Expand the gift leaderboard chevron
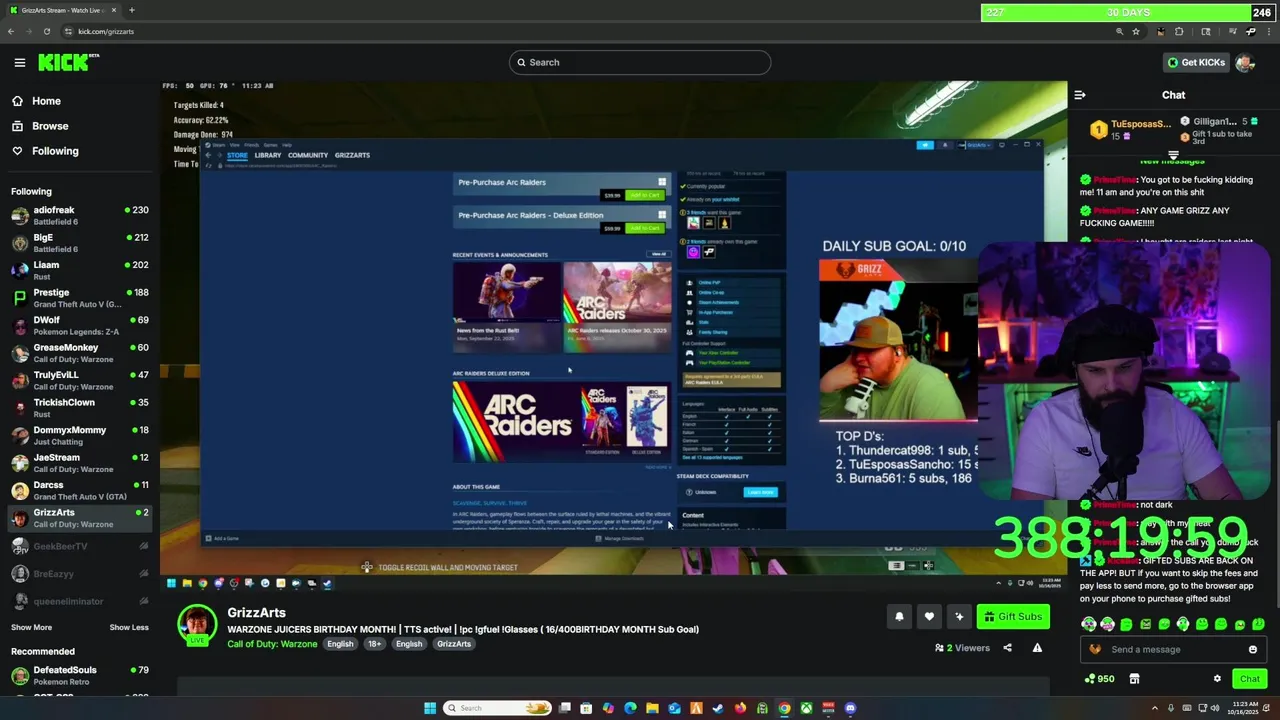This screenshot has height=720, width=1280. pos(1173,154)
